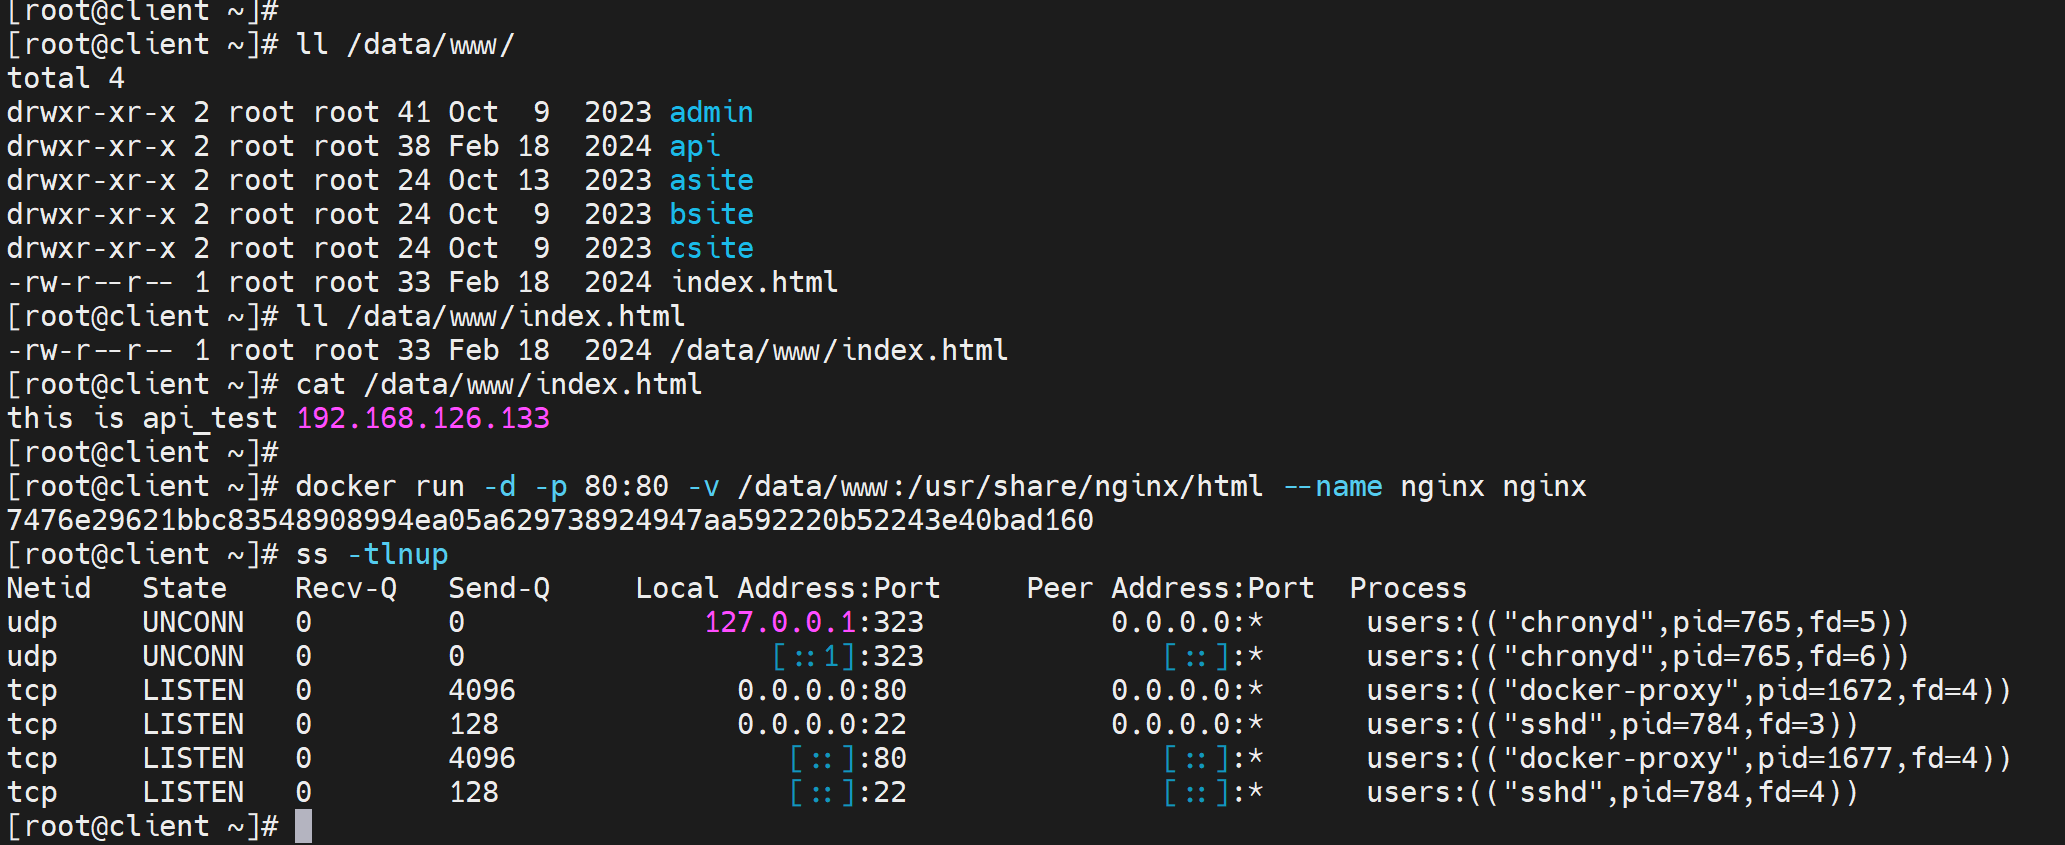Viewport: 2065px width, 845px height.
Task: Click the admin directory name
Action: [x=711, y=112]
